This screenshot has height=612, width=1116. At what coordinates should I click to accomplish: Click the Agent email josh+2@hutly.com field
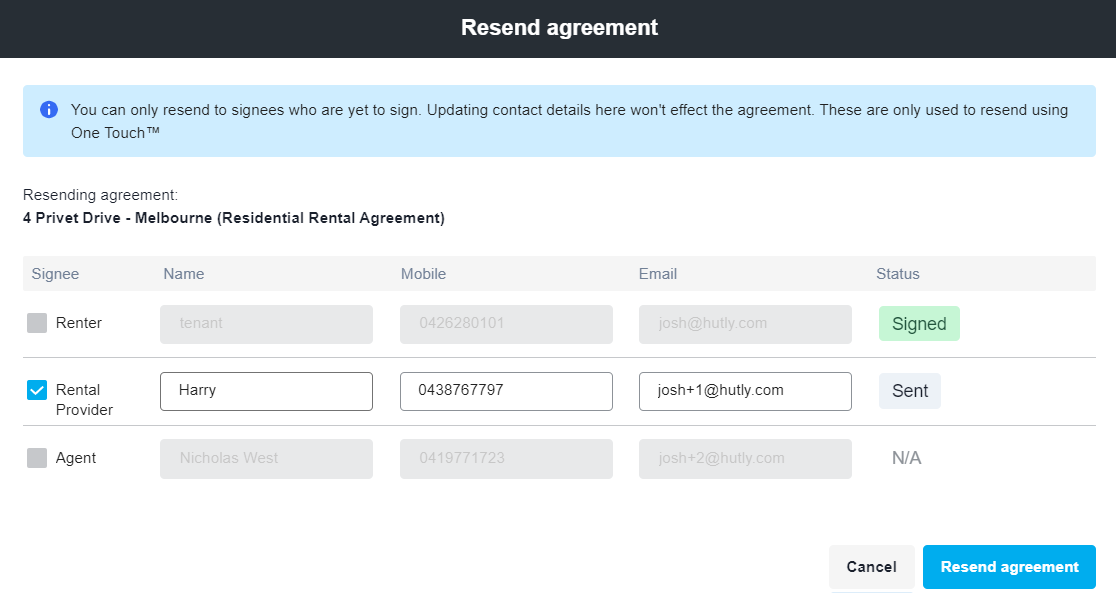click(745, 458)
